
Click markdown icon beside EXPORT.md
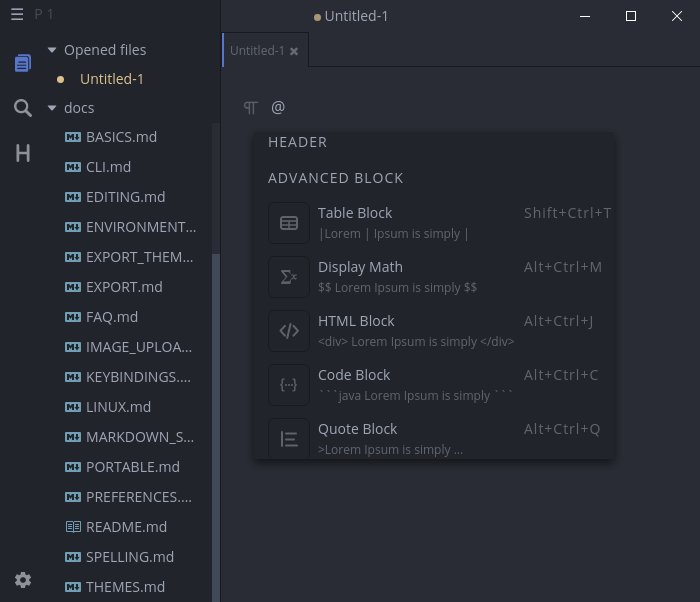(73, 287)
